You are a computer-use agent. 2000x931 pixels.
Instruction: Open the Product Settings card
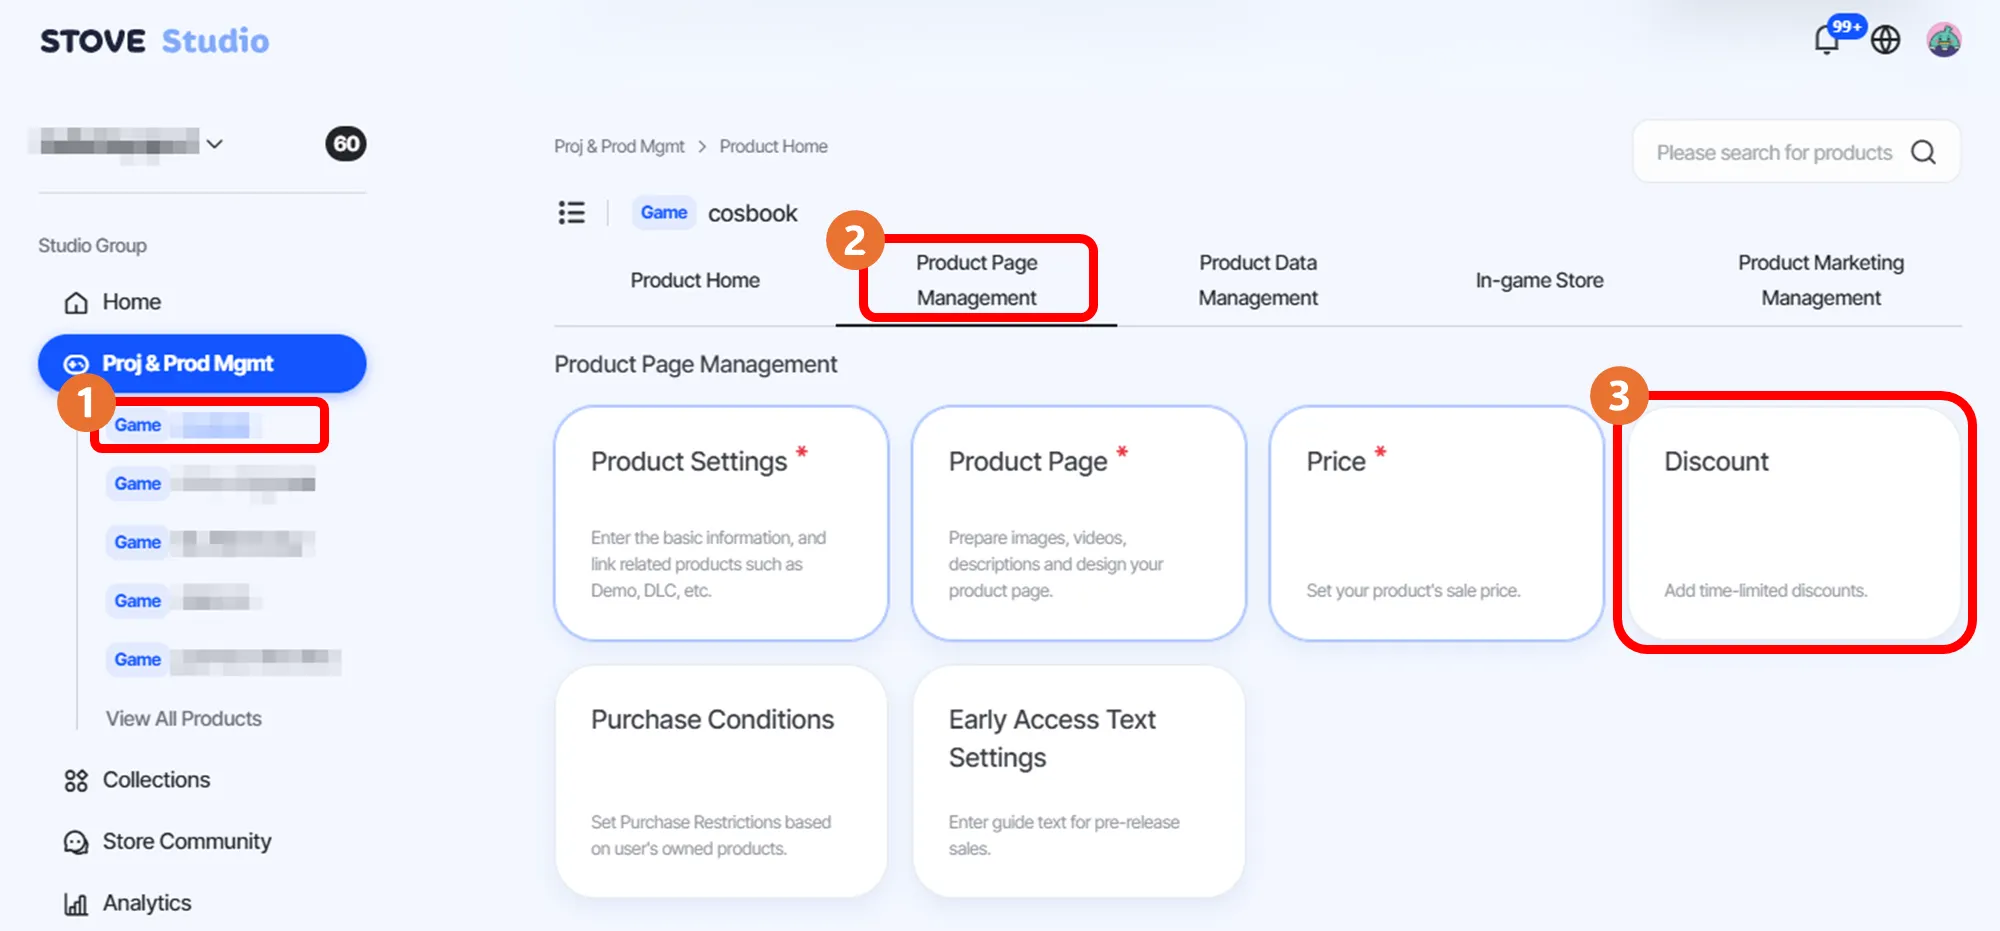tap(721, 522)
